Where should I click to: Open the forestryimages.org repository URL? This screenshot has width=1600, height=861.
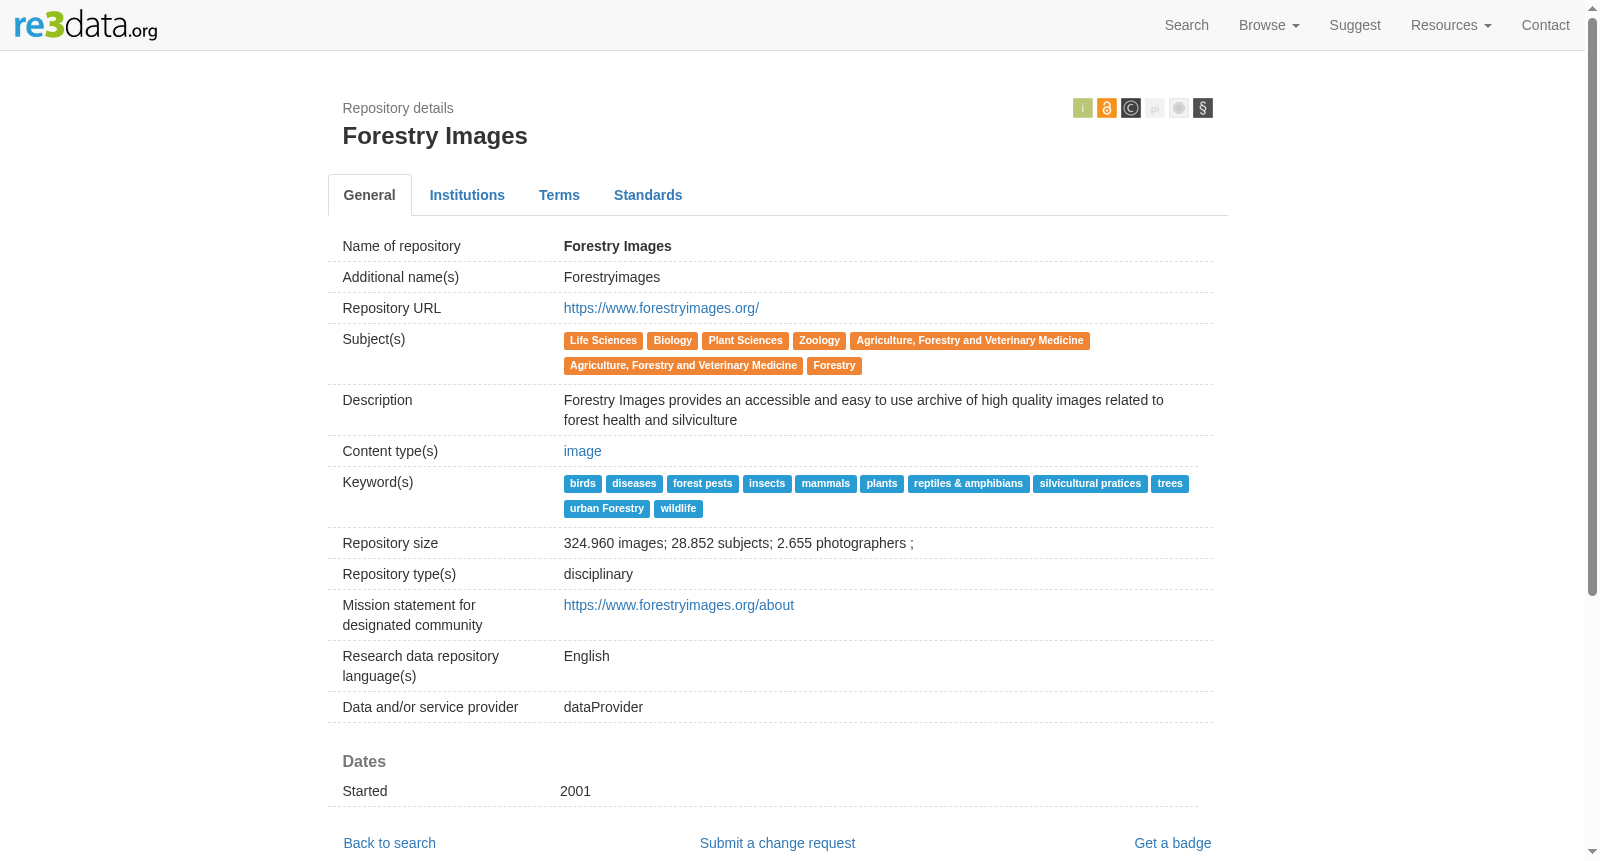tap(661, 308)
